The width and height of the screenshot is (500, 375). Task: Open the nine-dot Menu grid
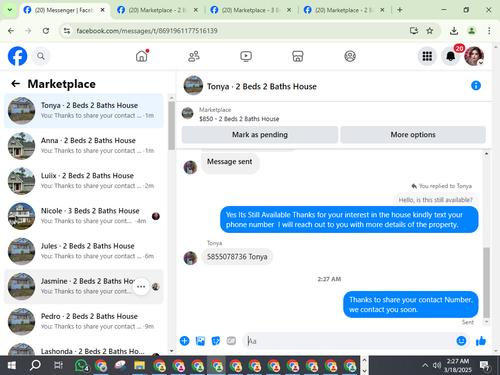[427, 56]
